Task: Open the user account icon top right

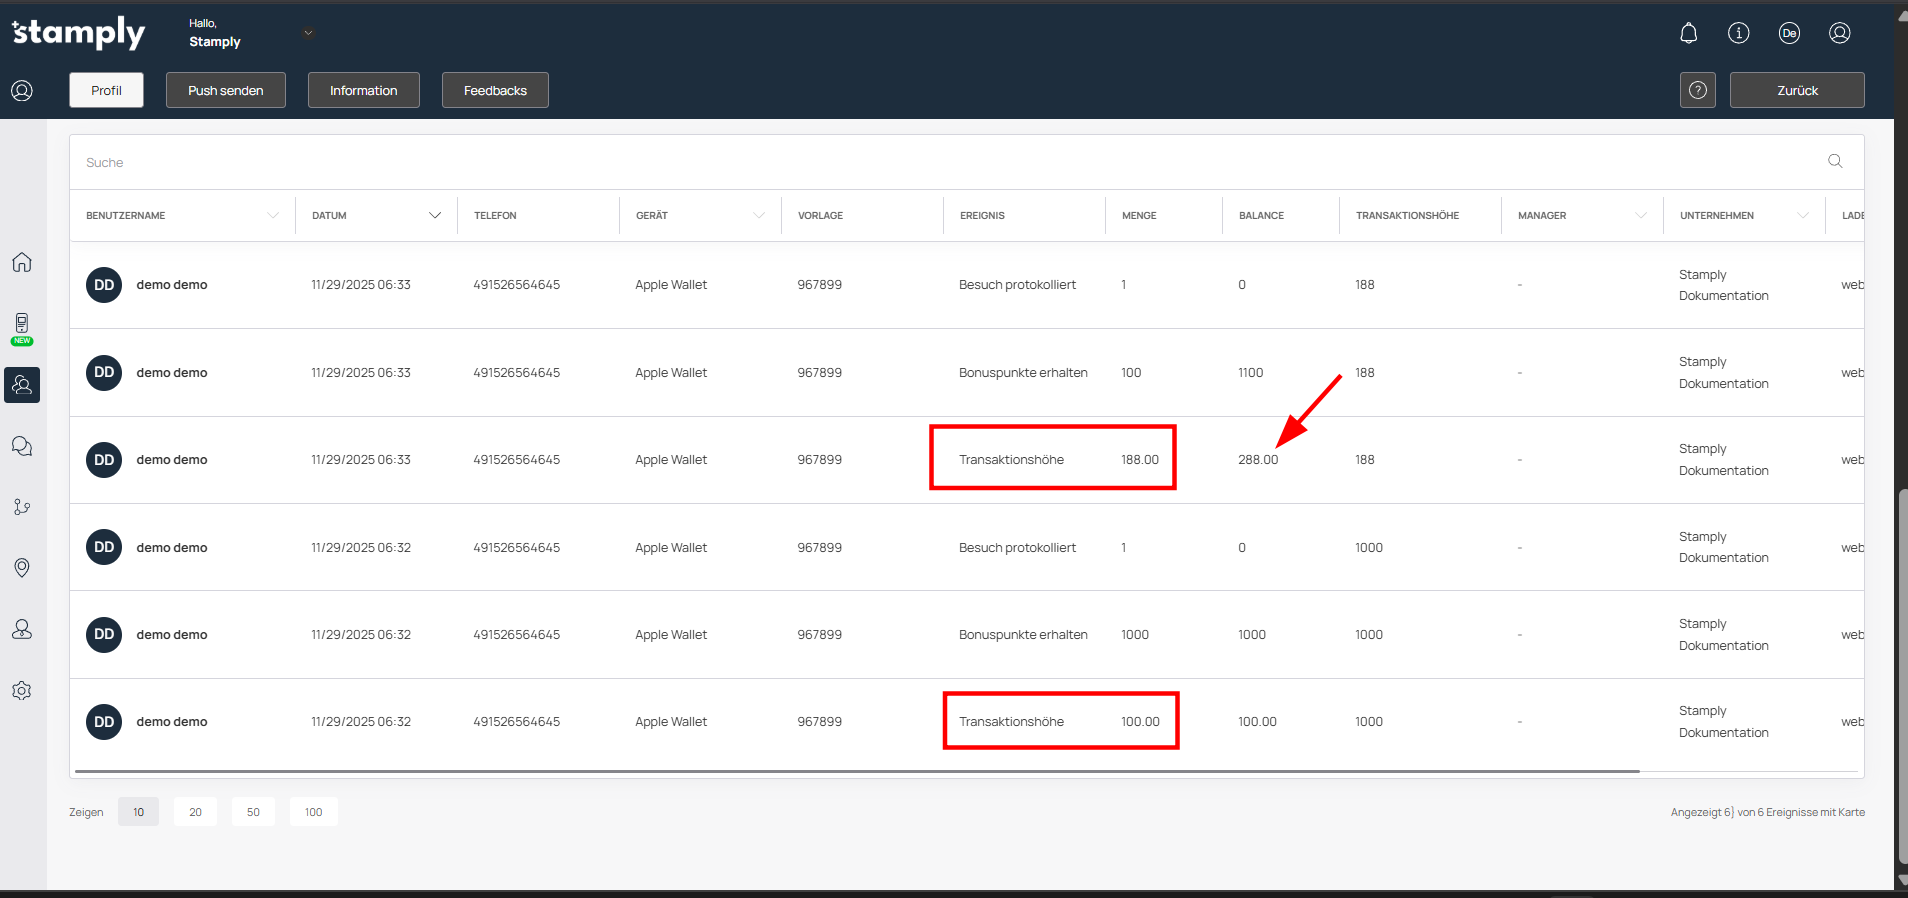Action: [x=1839, y=33]
